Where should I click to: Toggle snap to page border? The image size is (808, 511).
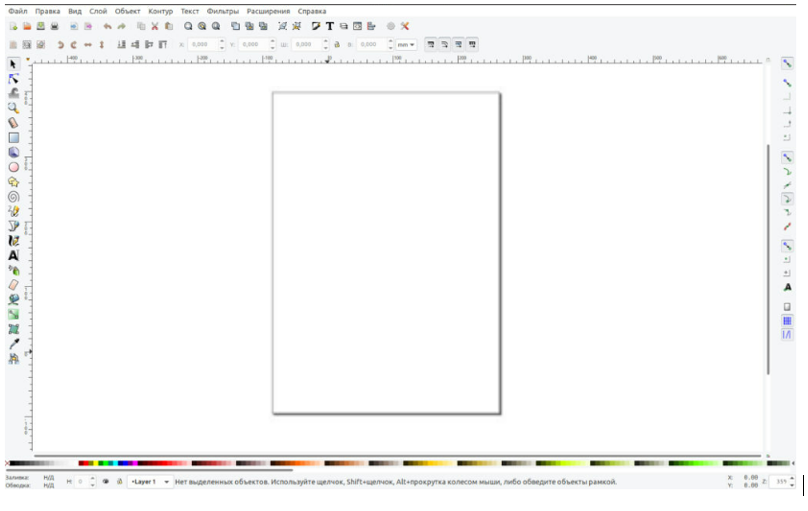tap(787, 307)
